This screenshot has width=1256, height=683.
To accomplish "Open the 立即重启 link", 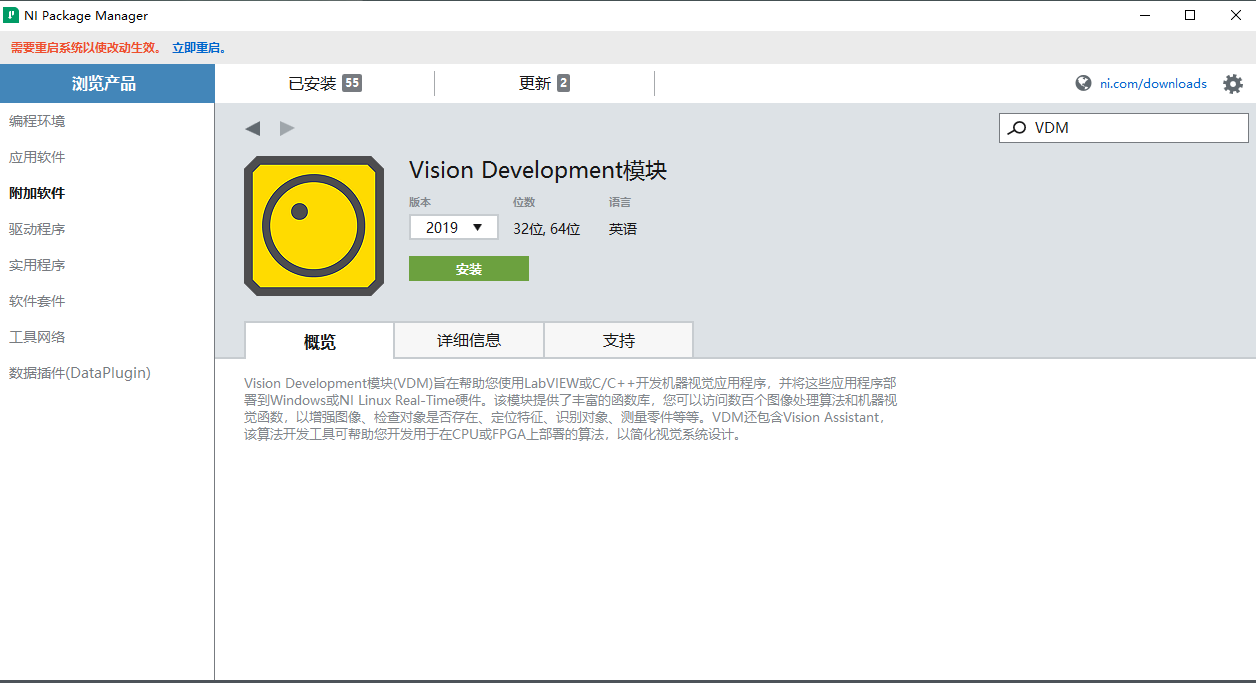I will tap(200, 48).
